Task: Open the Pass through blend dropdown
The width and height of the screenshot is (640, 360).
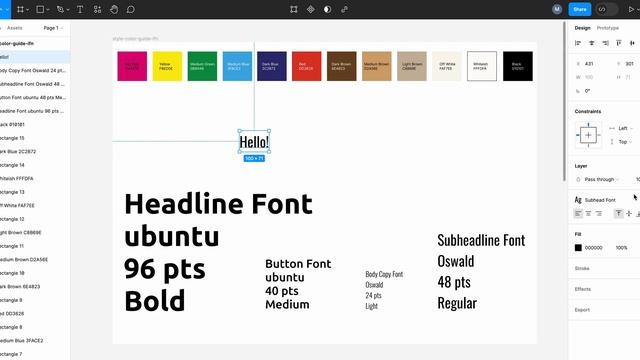Action: pos(601,179)
